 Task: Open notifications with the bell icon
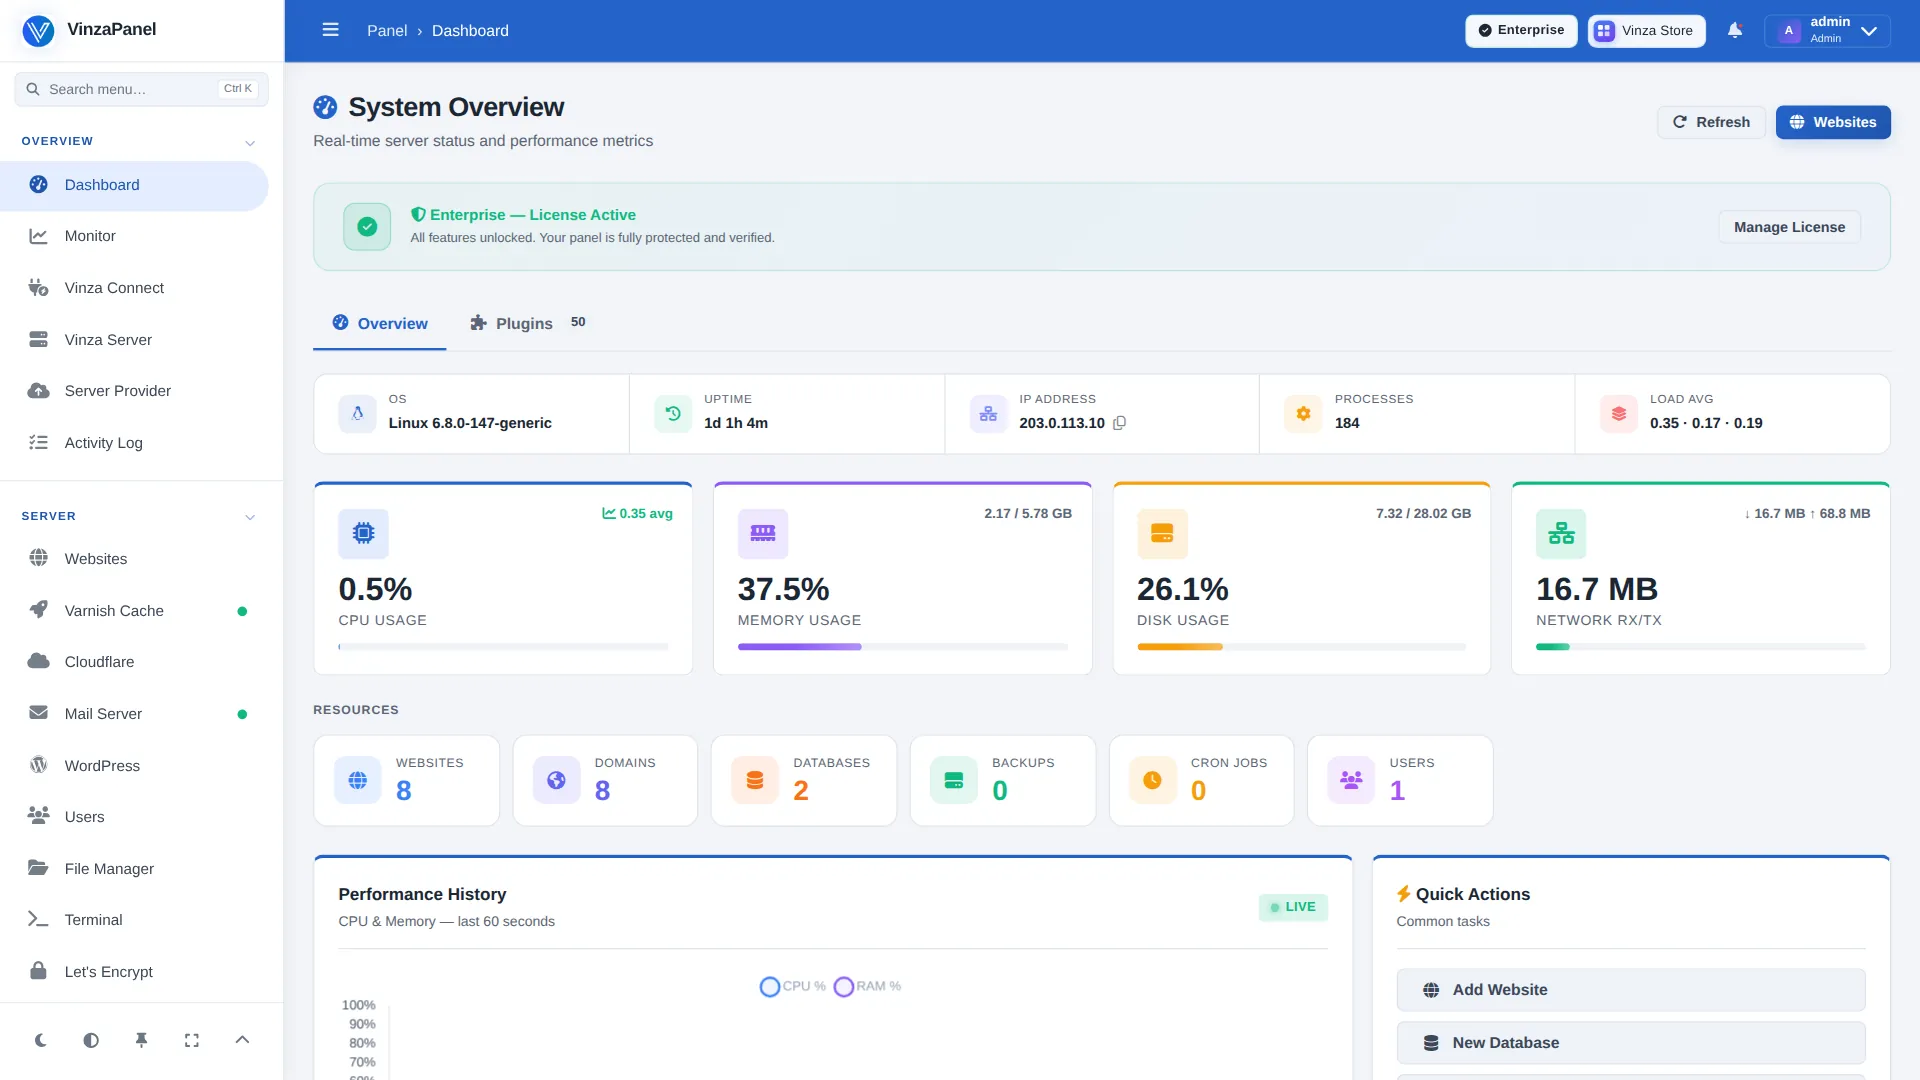tap(1735, 30)
